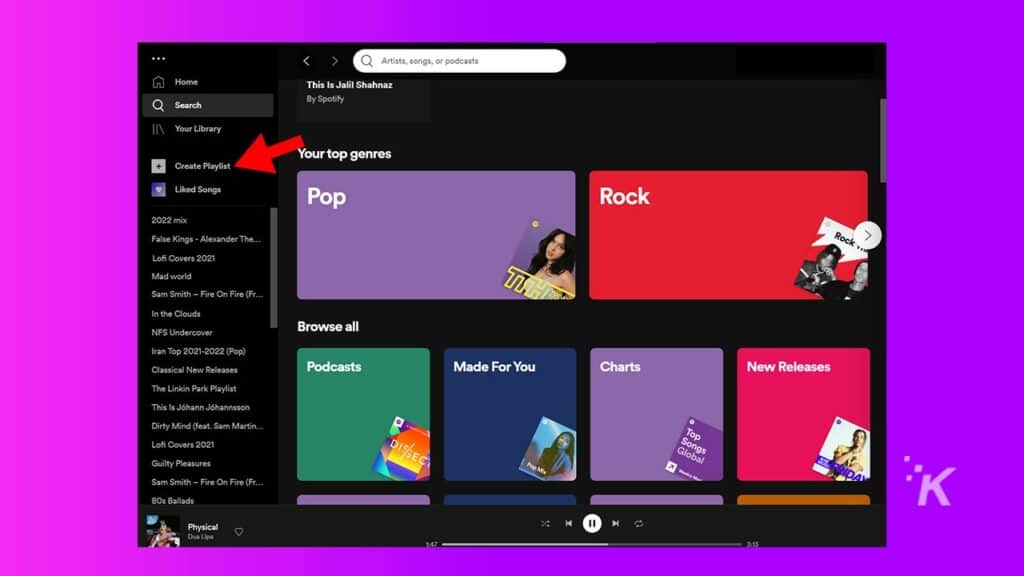This screenshot has height=576, width=1024.
Task: Toggle shuffle playback
Action: [x=545, y=524]
